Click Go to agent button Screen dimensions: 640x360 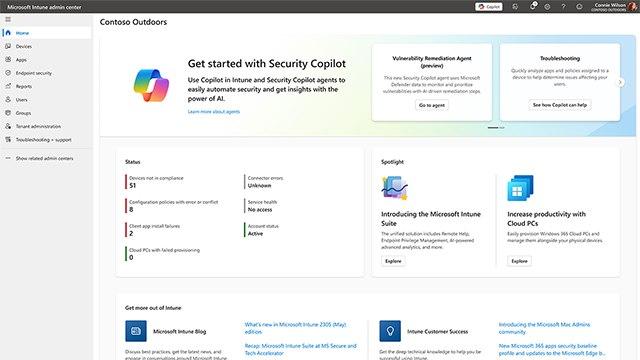[432, 105]
